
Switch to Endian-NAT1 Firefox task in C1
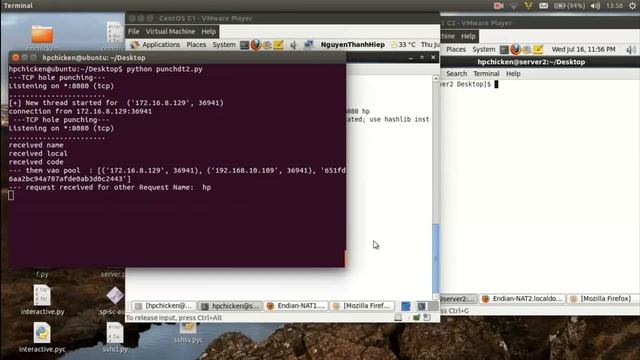(296, 306)
